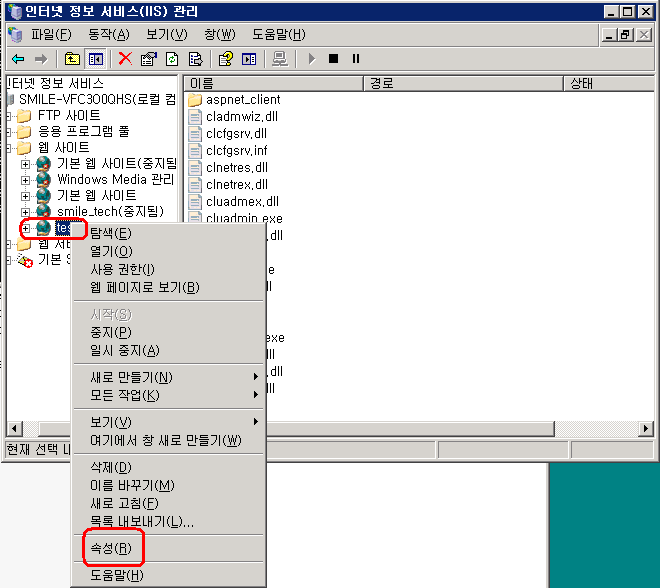The width and height of the screenshot is (660, 588).
Task: Click the Back arrow toolbar icon
Action: click(18, 59)
